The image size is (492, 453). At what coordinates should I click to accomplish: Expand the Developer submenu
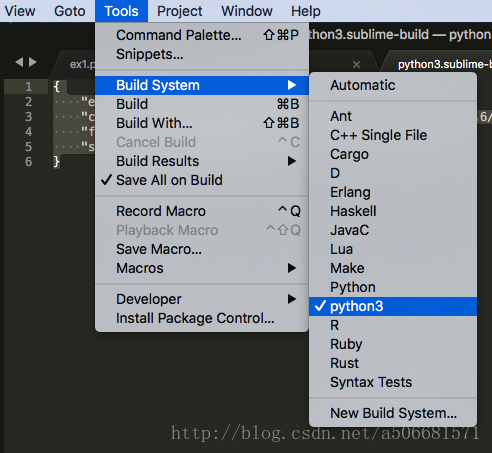click(x=202, y=299)
